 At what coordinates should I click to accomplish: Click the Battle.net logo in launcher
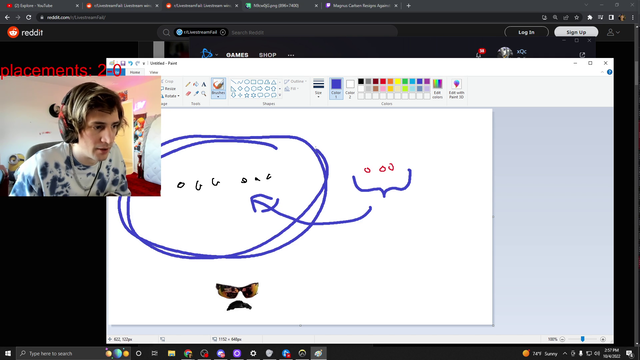tap(207, 54)
